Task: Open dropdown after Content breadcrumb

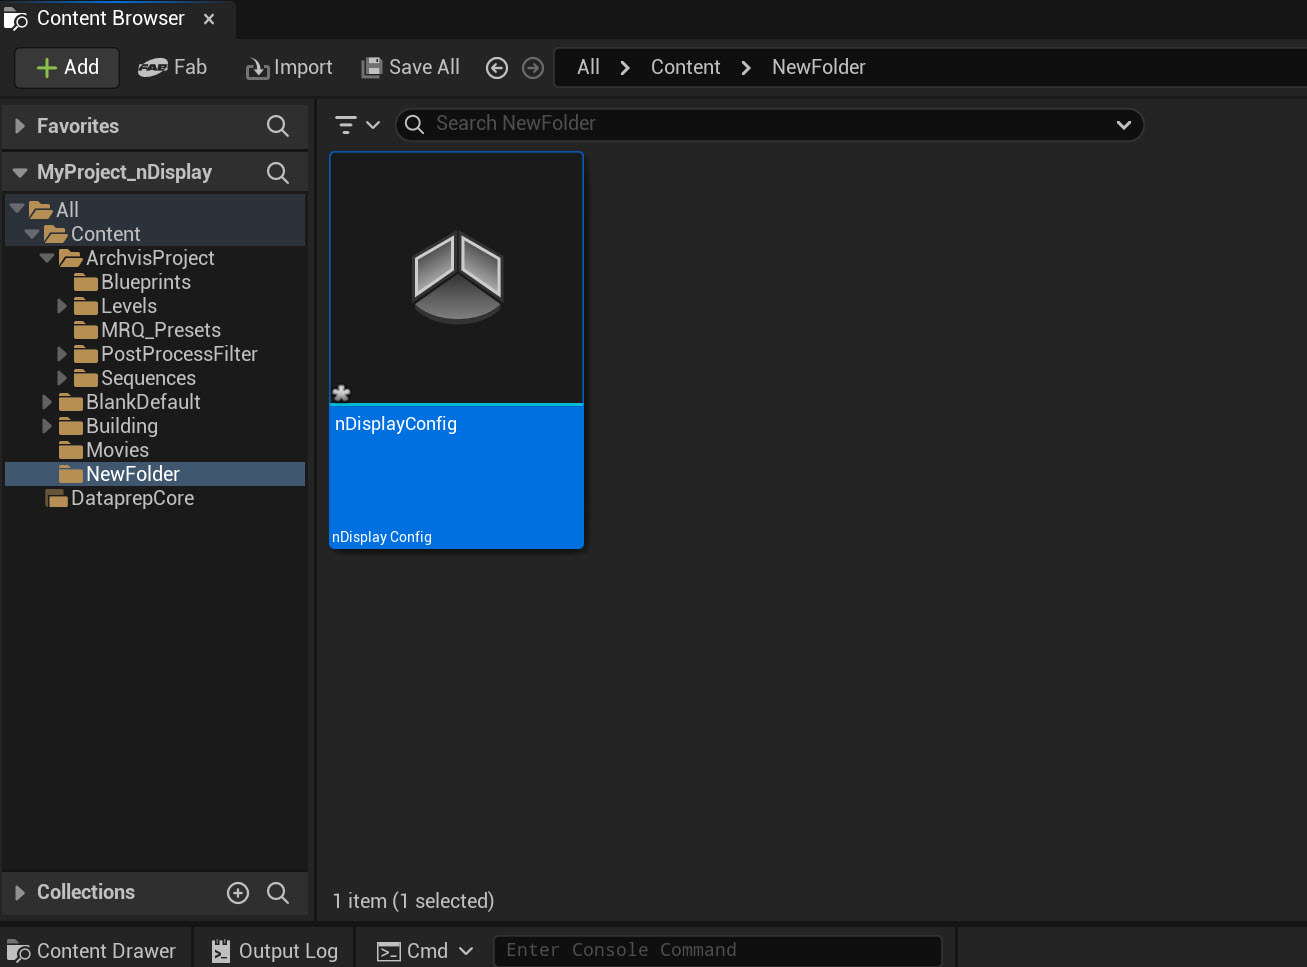Action: click(x=746, y=67)
